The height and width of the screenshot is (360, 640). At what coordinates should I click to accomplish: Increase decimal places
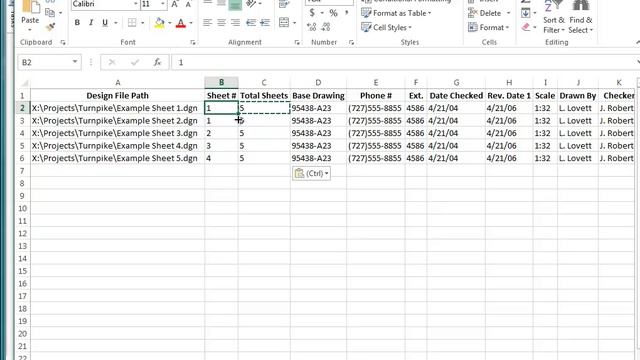click(x=311, y=27)
